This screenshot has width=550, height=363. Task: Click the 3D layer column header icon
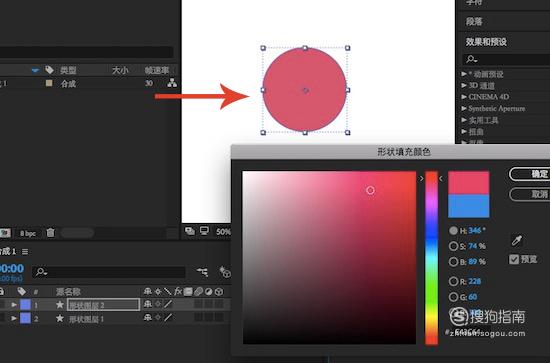[x=219, y=291]
